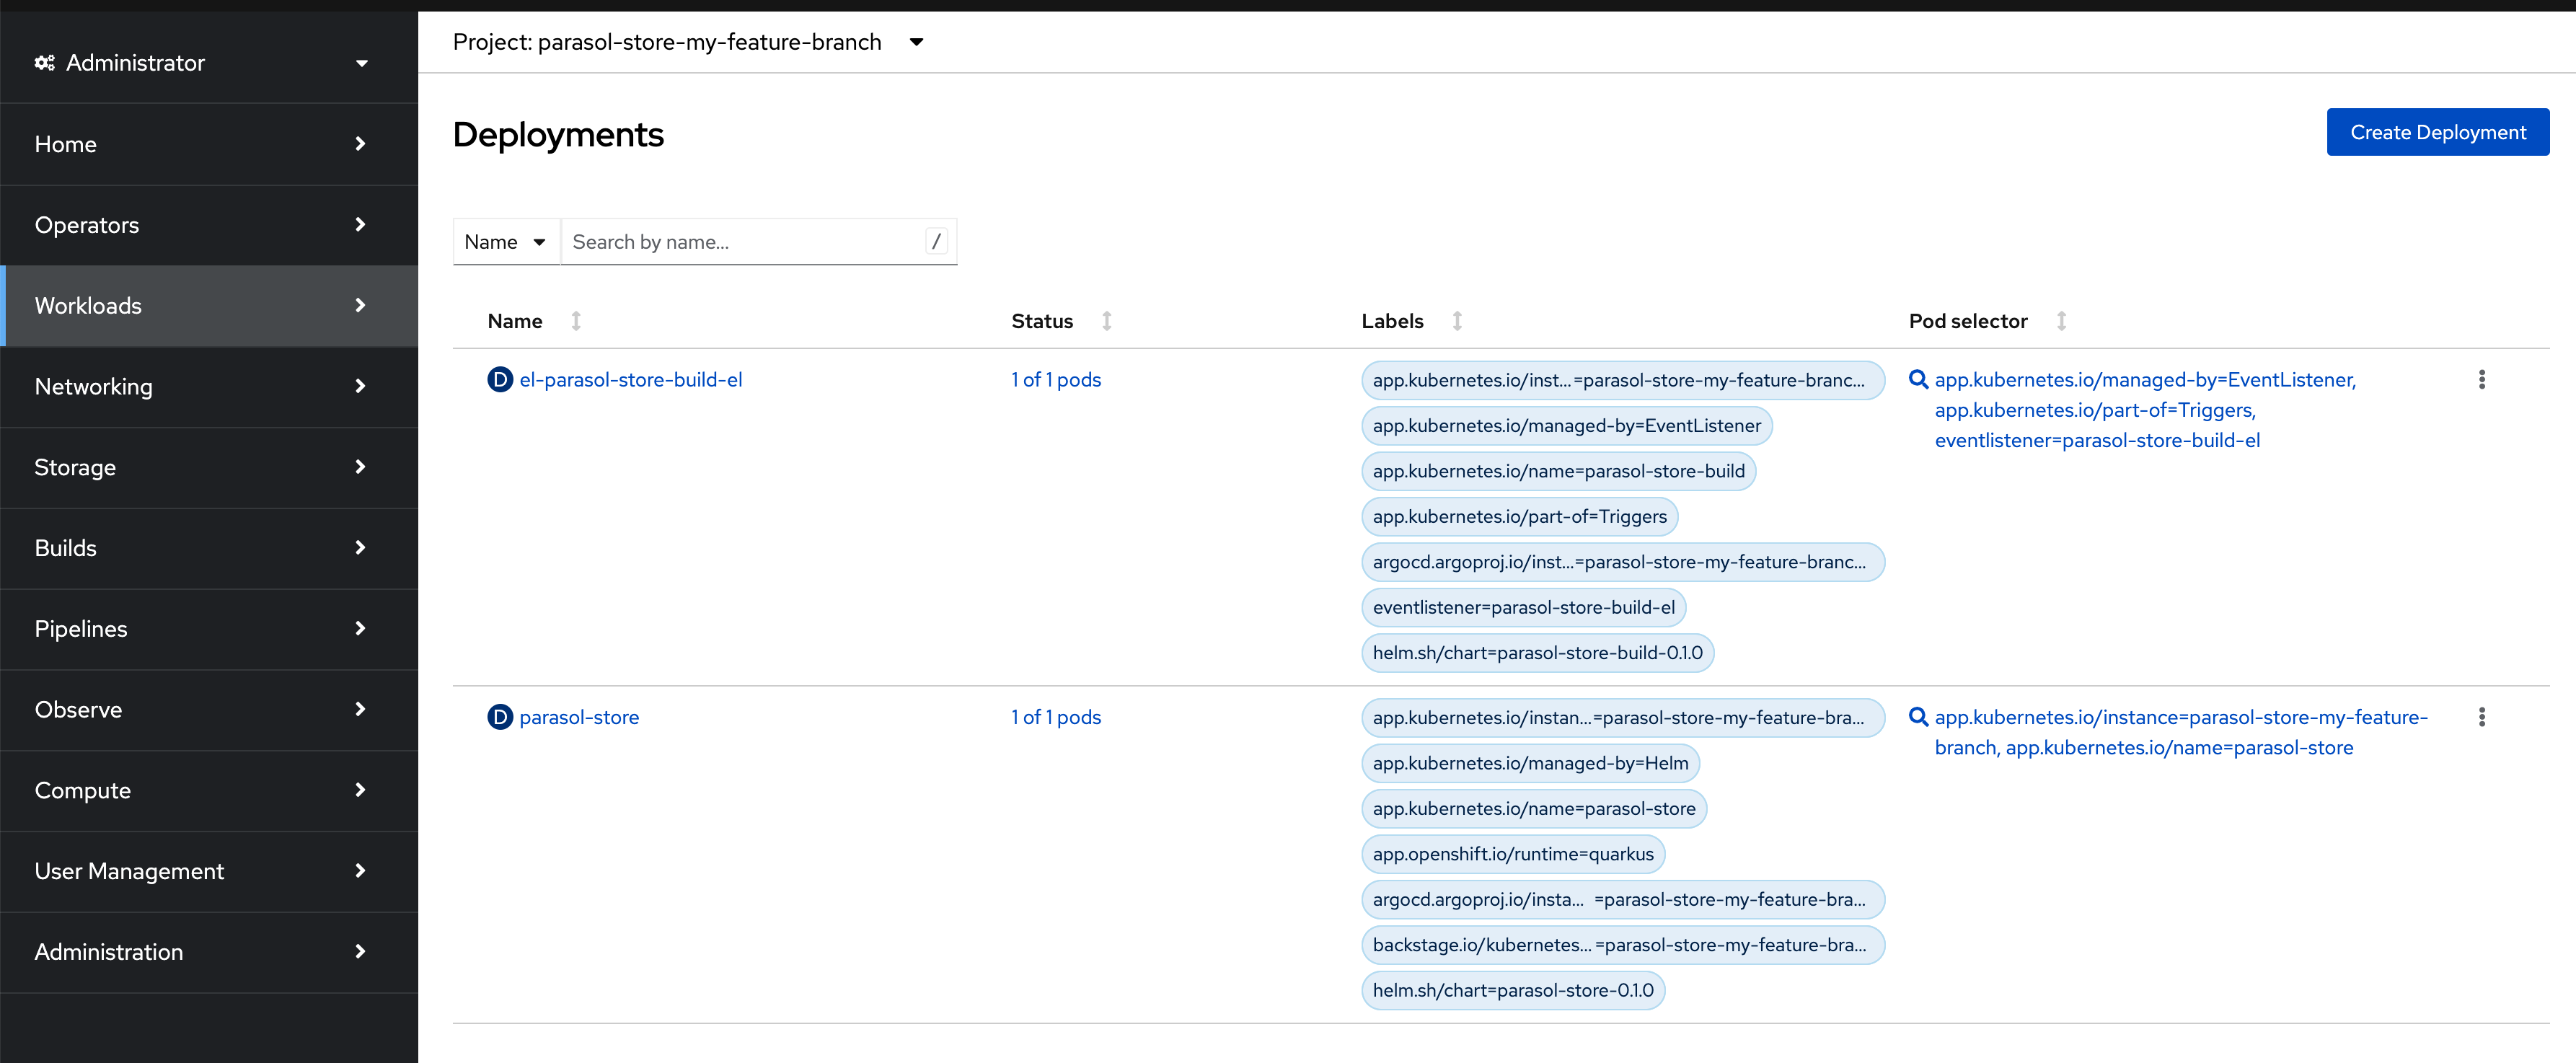Image resolution: width=2576 pixels, height=1063 pixels.
Task: Open the Administrator perspective switcher dropdown arrow
Action: pos(362,63)
